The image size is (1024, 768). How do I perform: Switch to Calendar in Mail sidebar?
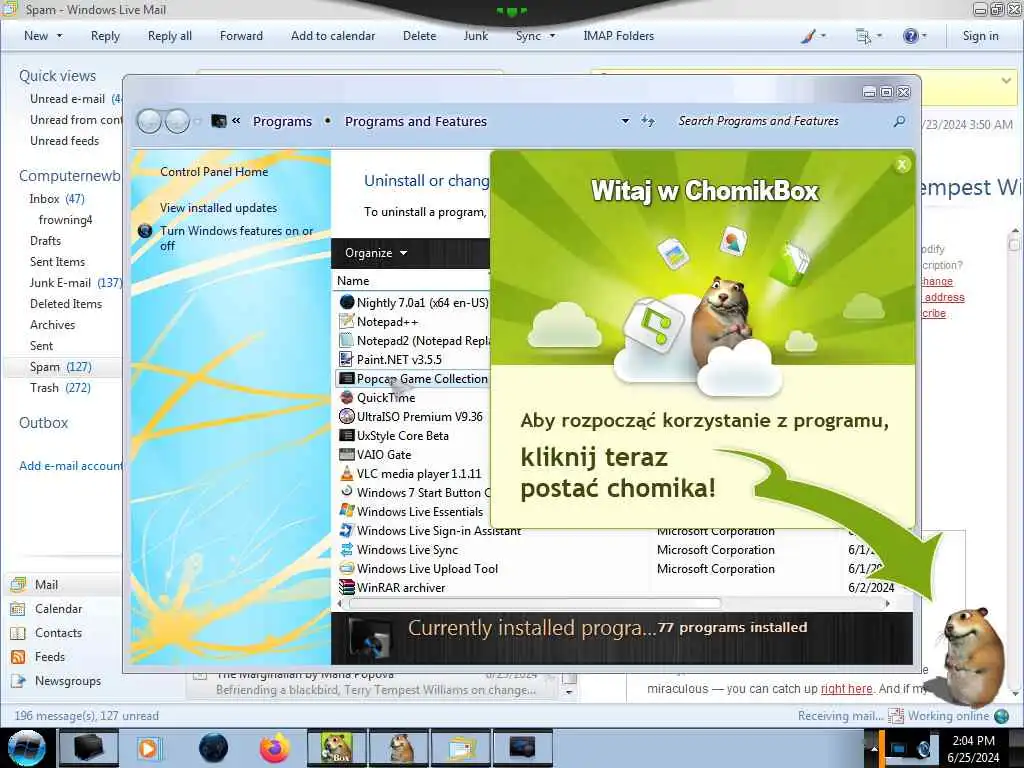(x=58, y=609)
